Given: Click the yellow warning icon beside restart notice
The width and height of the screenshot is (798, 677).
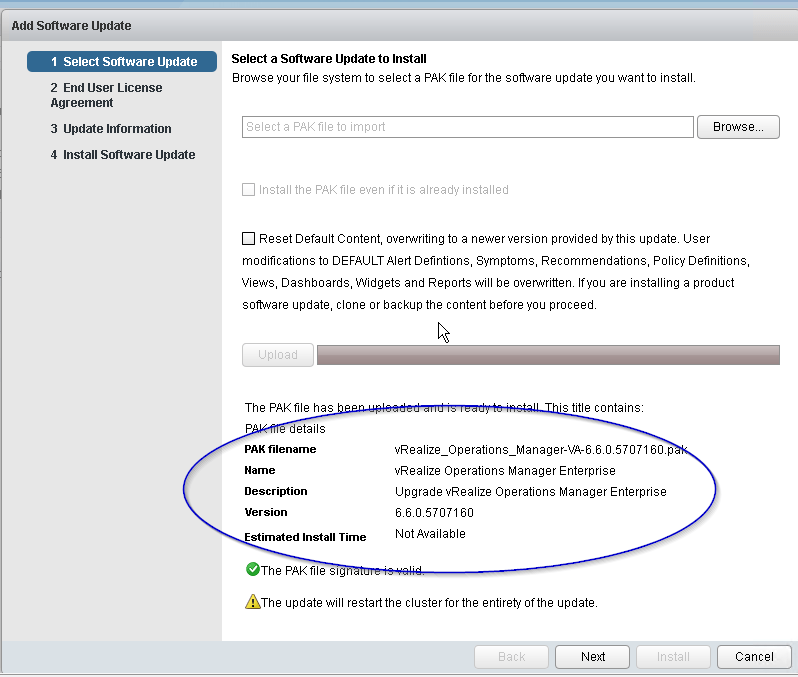Looking at the screenshot, I should coord(252,602).
